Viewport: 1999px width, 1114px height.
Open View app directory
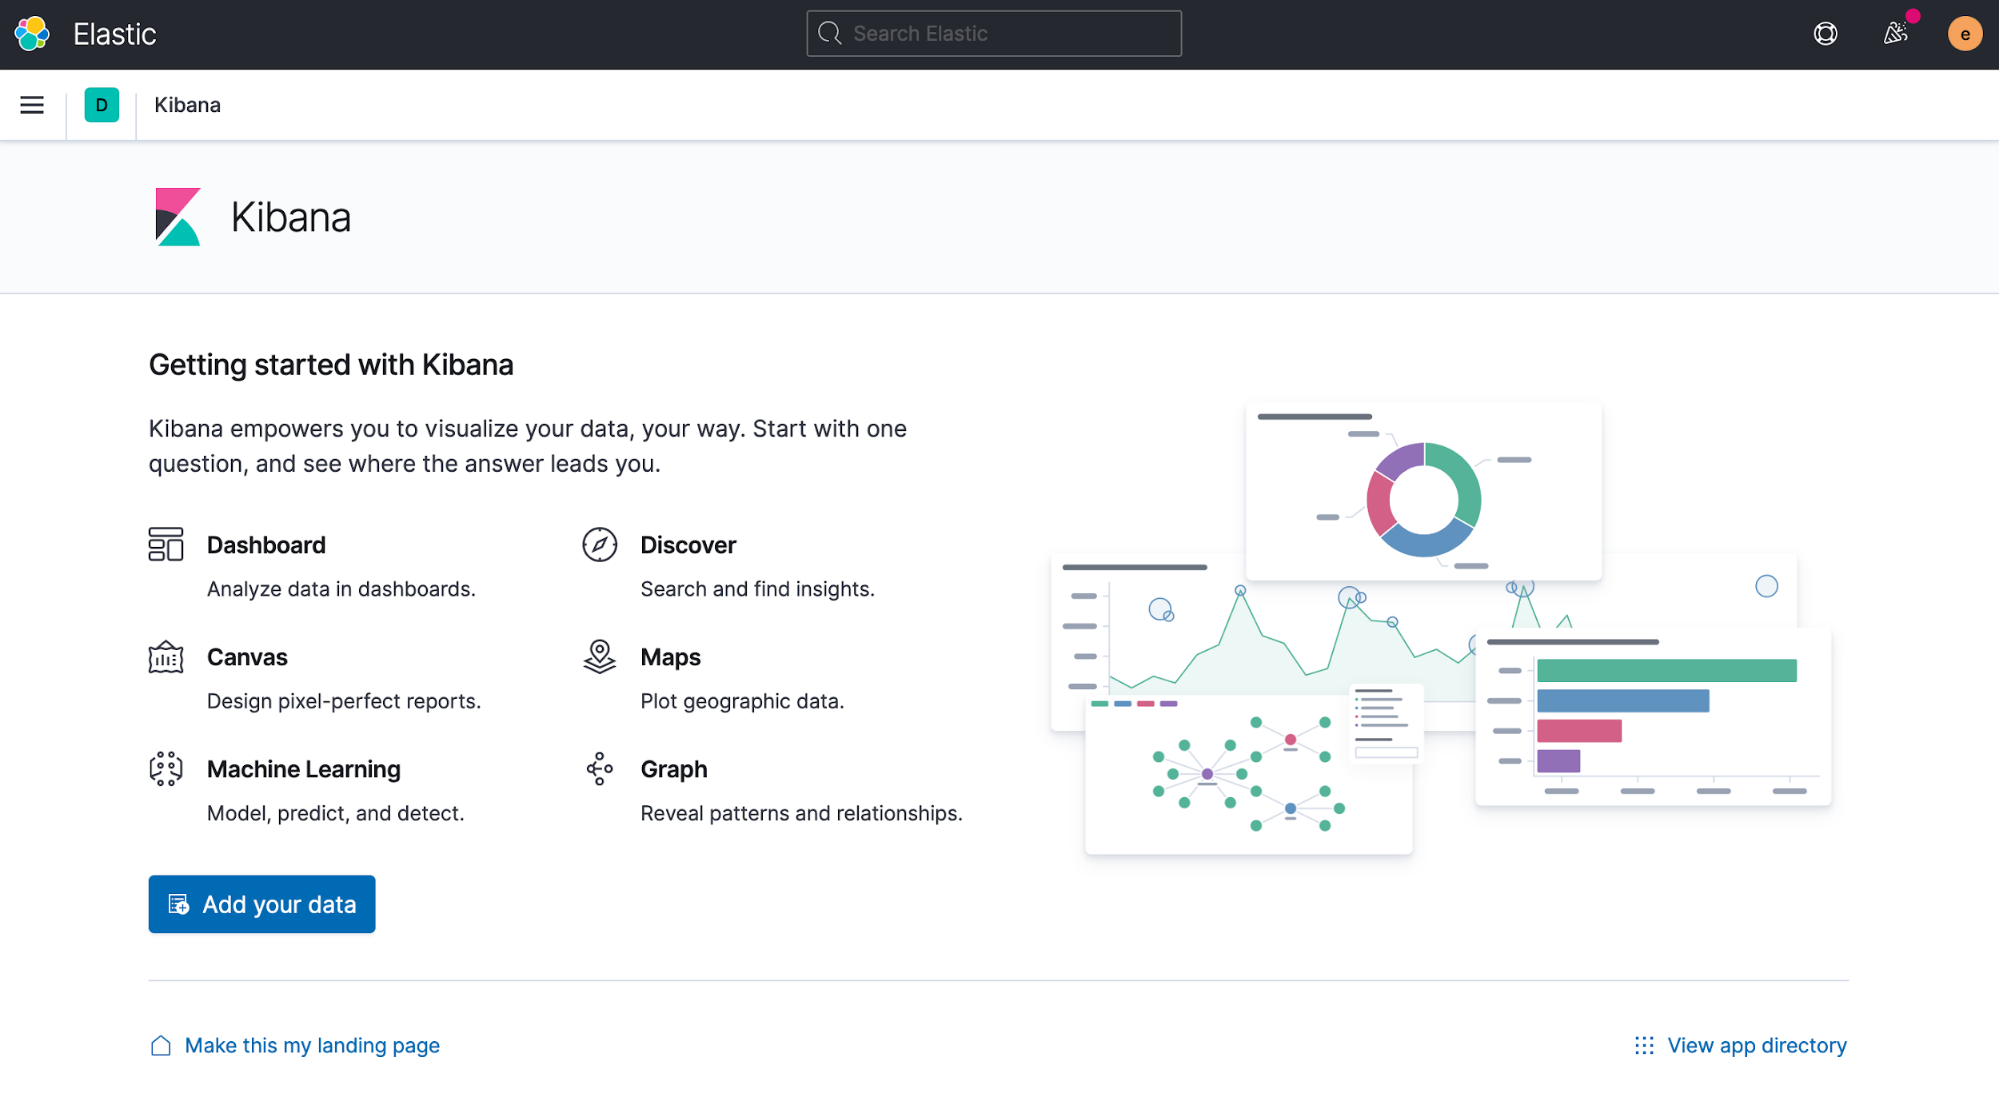tap(1757, 1044)
